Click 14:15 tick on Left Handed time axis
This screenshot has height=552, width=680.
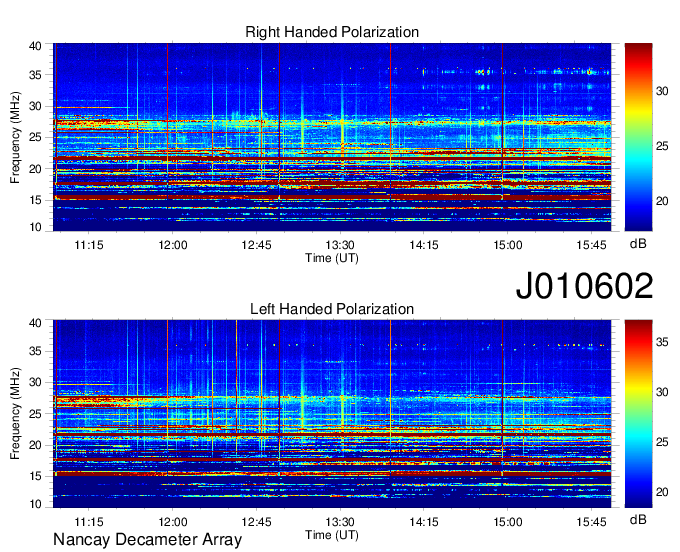pos(424,522)
